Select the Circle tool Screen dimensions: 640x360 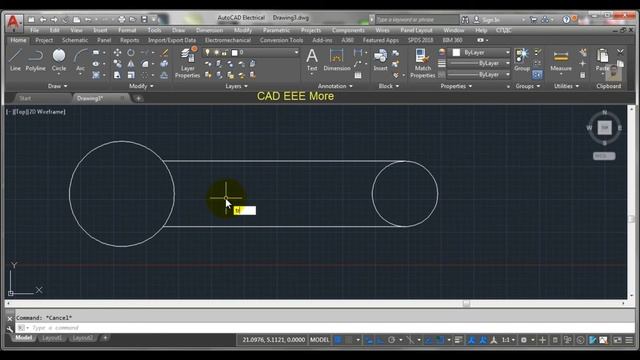pos(59,60)
